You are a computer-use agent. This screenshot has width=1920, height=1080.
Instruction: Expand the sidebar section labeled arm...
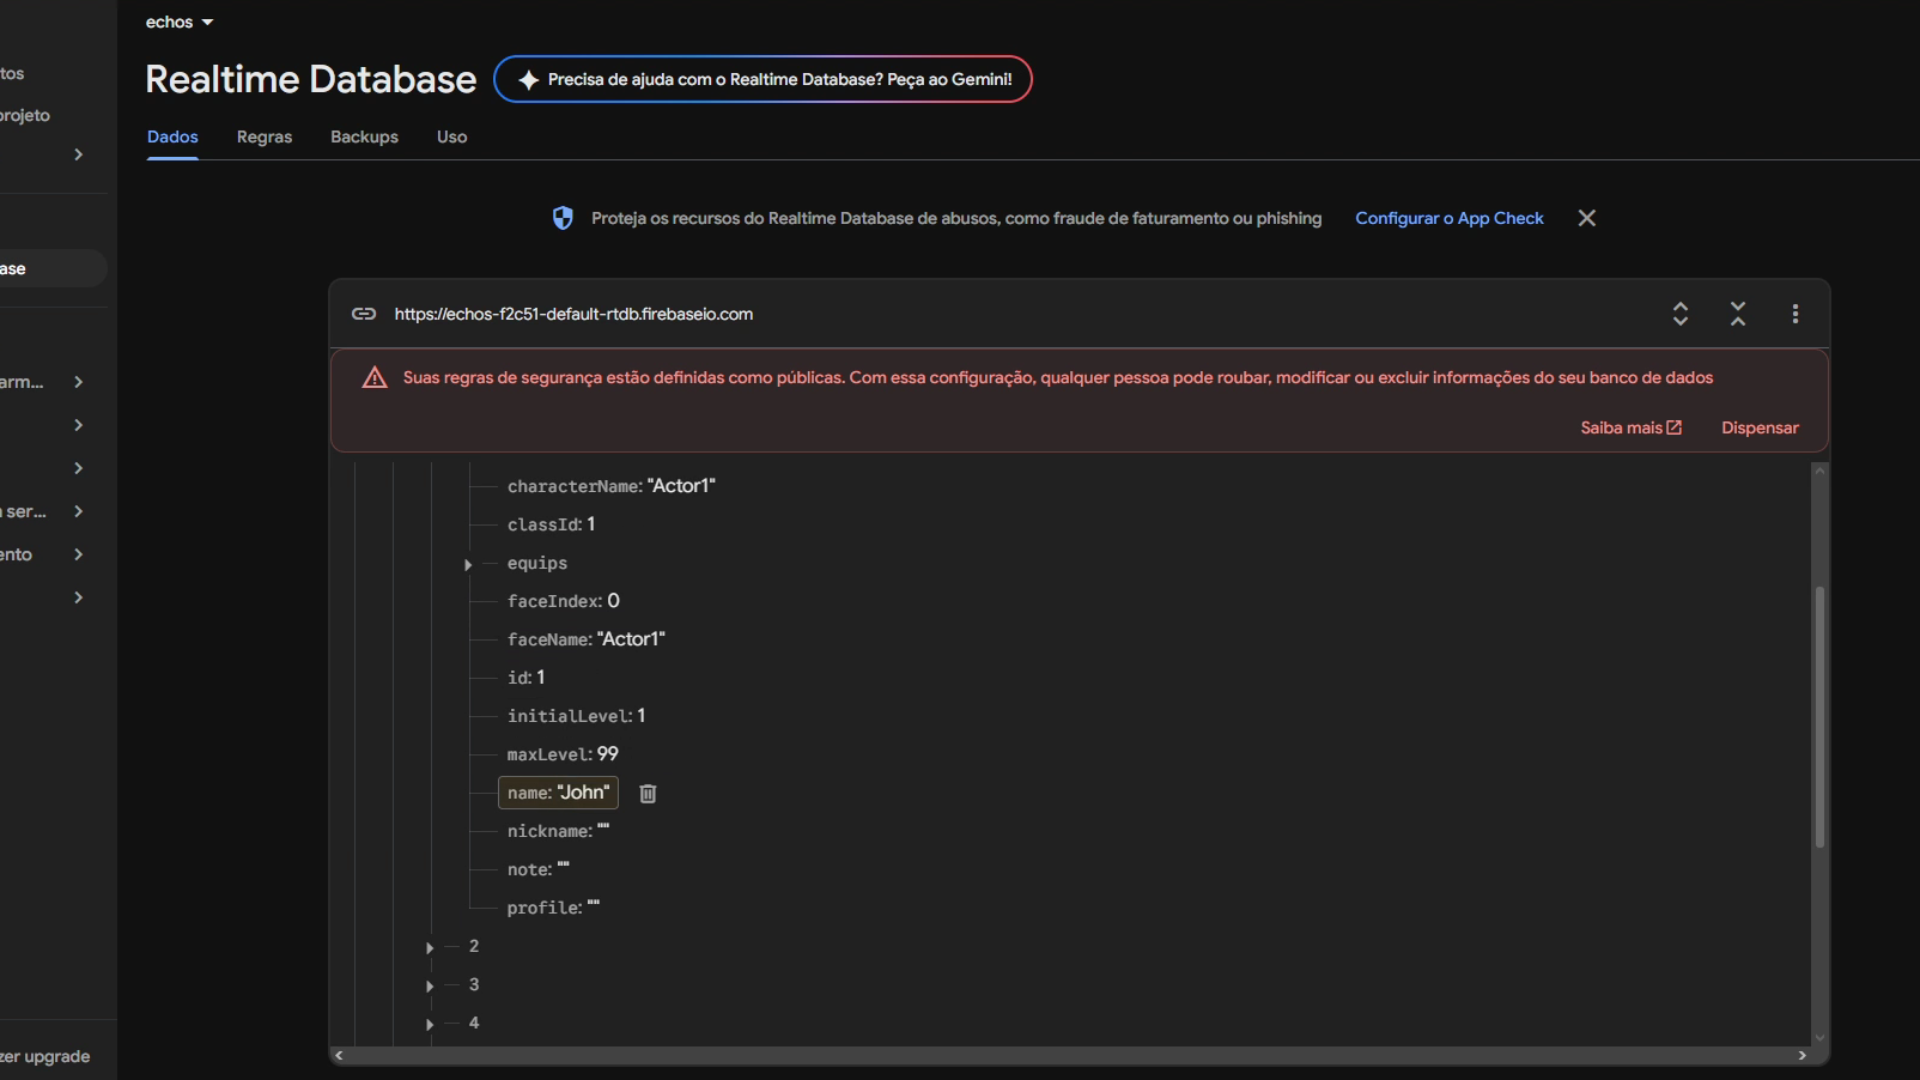[78, 382]
